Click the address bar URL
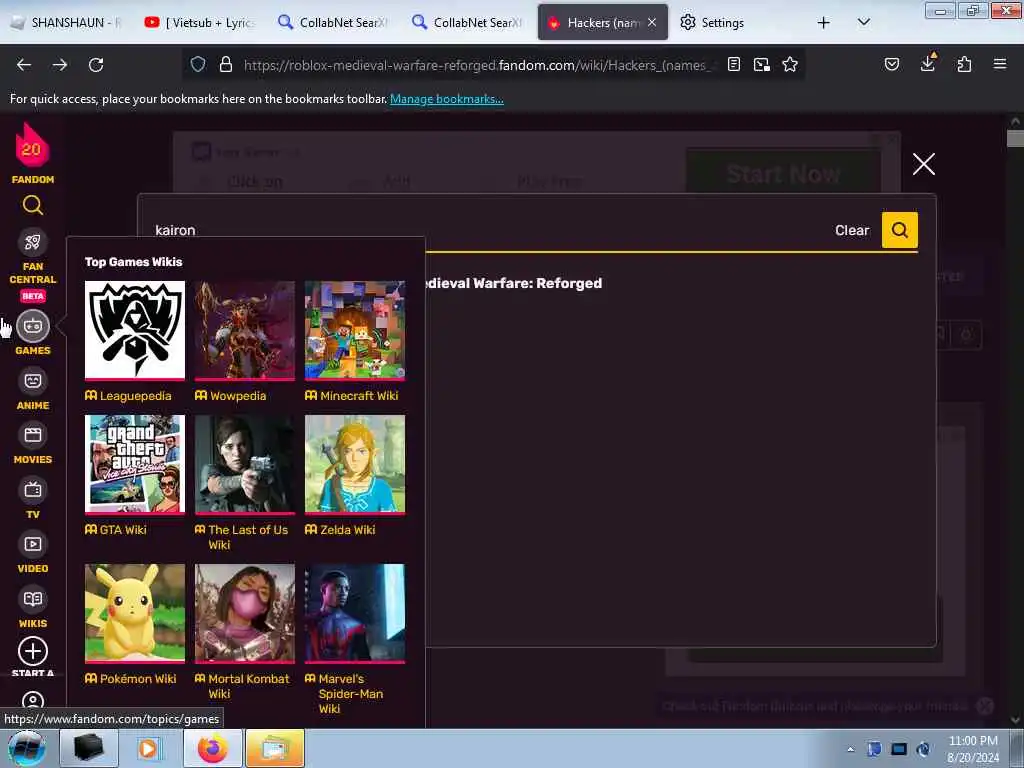The image size is (1024, 768). click(480, 65)
